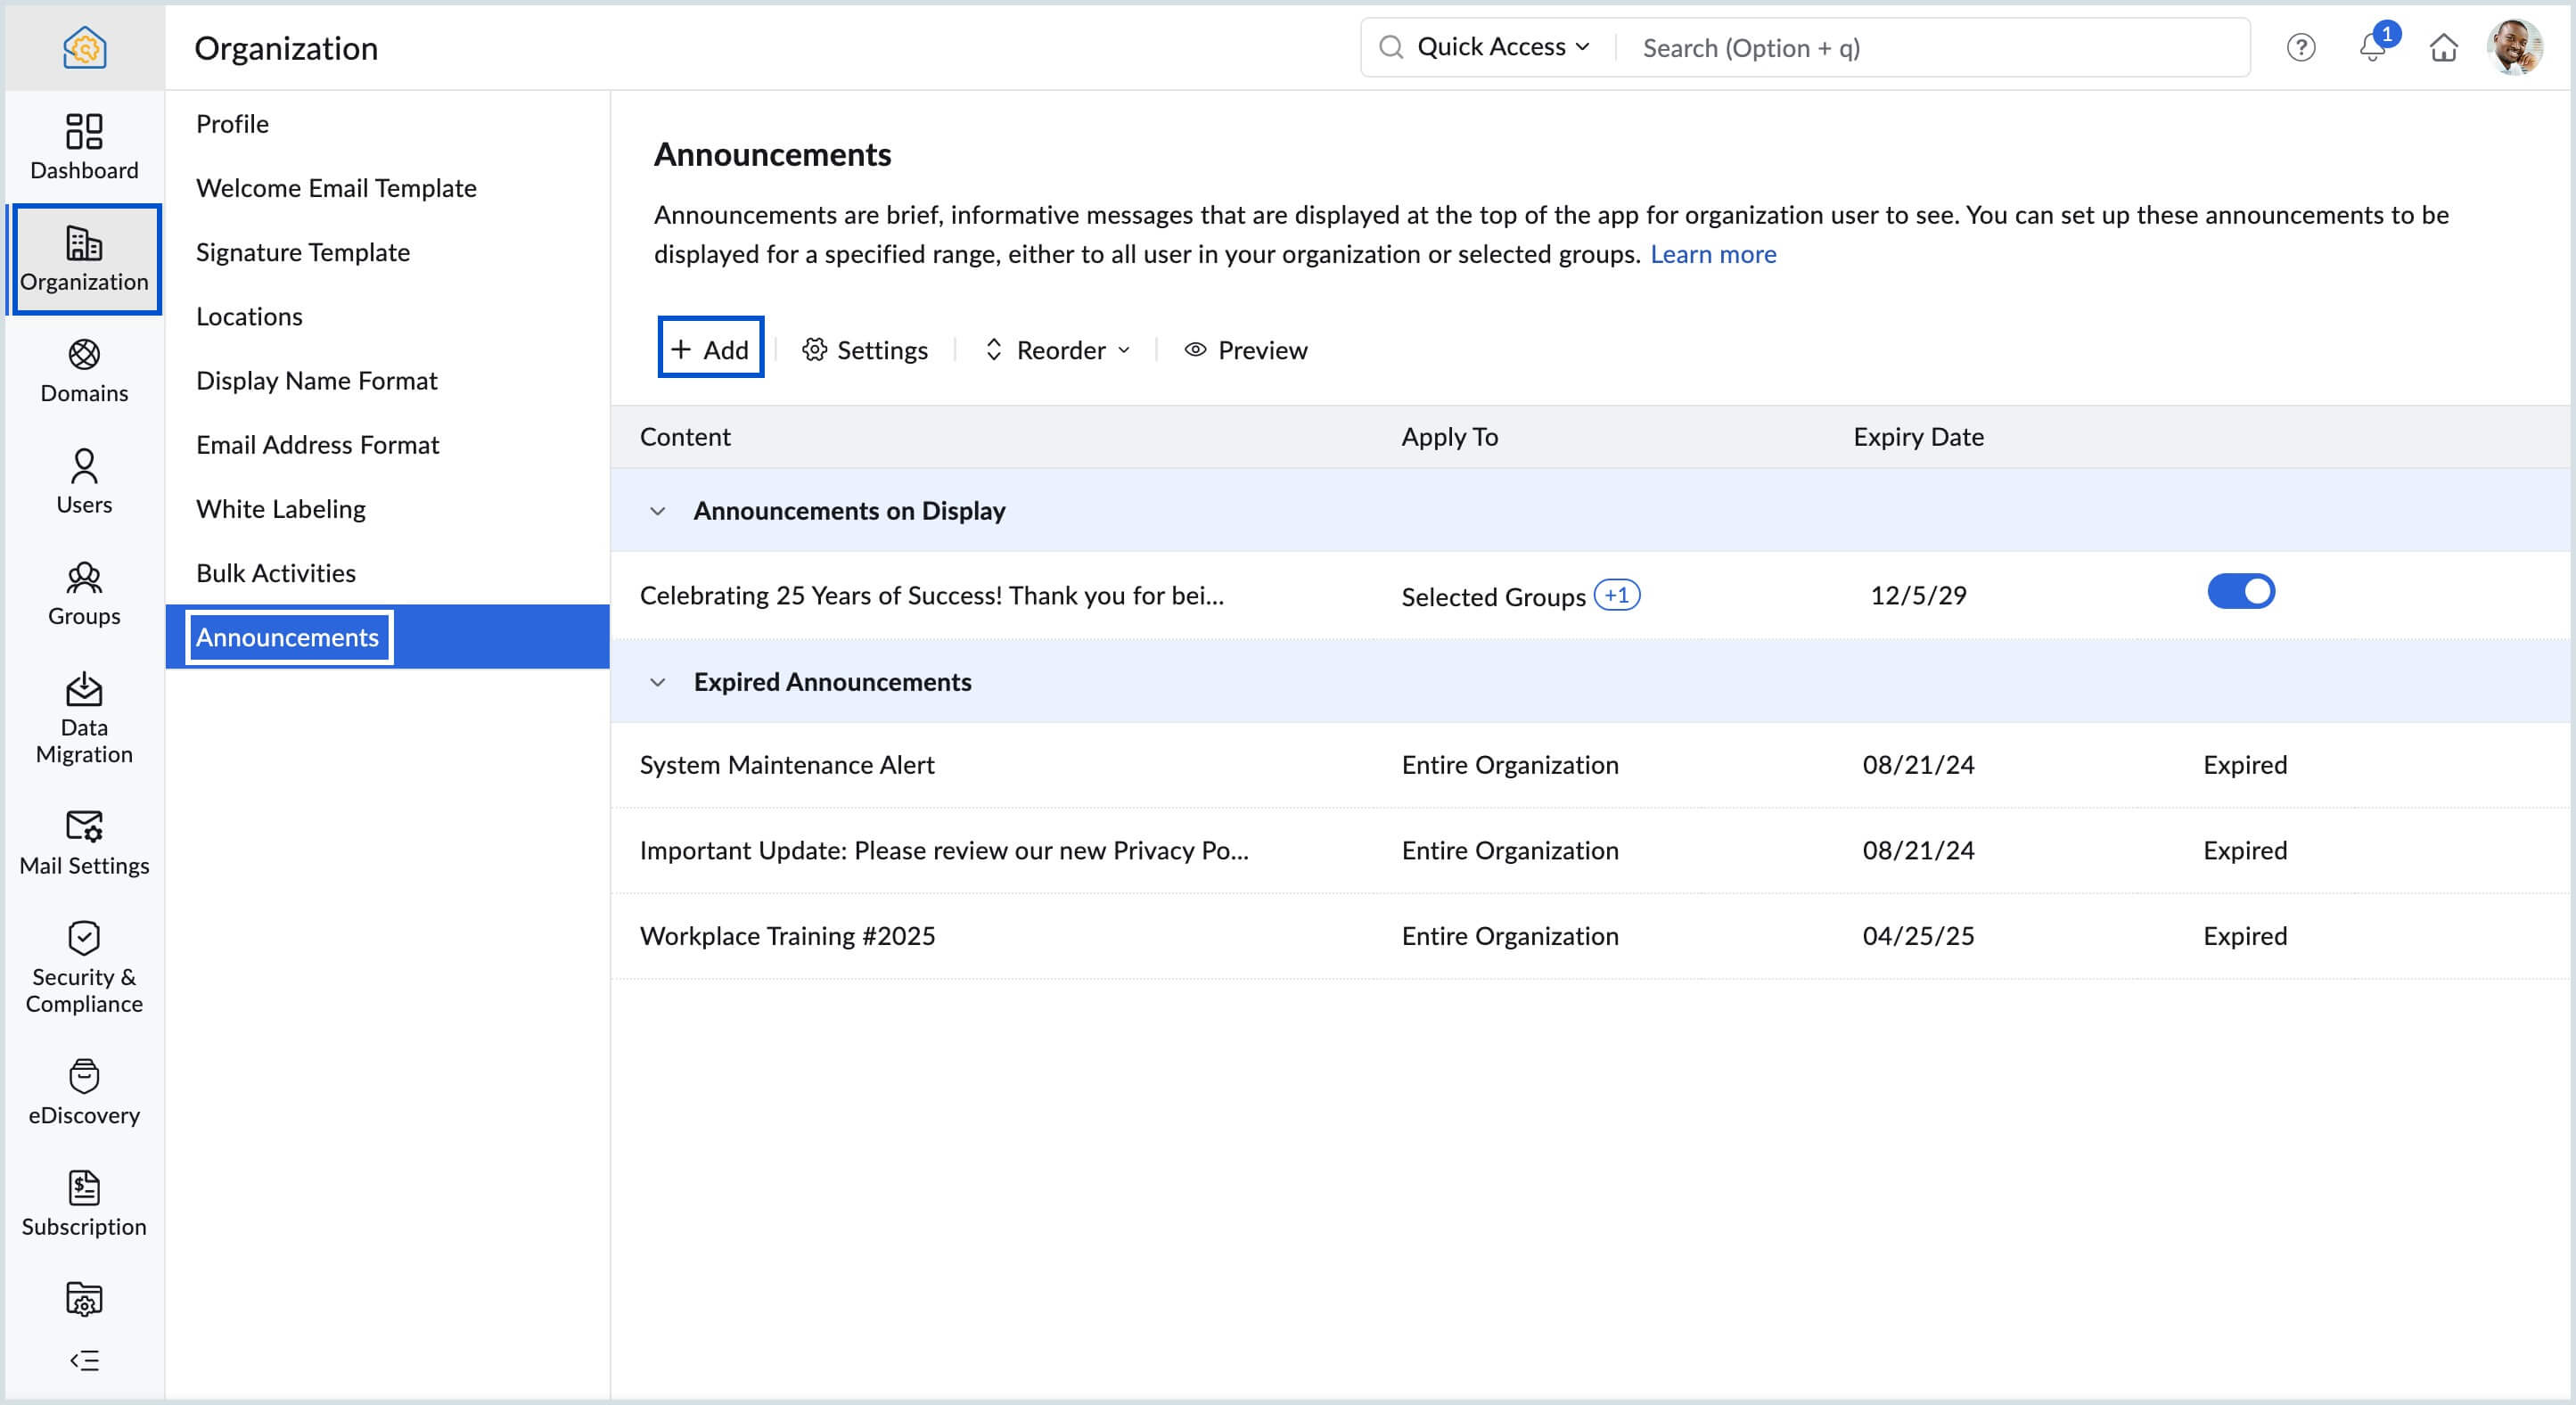Open Groups from the sidebar
The width and height of the screenshot is (2576, 1405).
click(84, 593)
